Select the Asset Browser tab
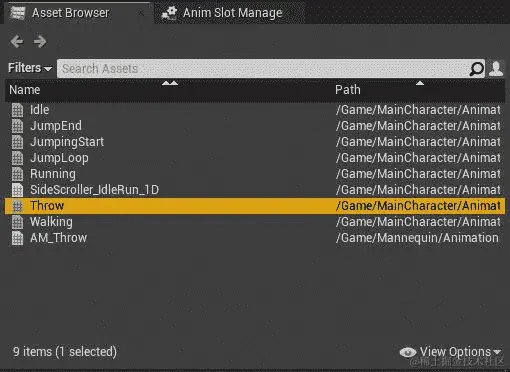This screenshot has height=372, width=510. [x=71, y=13]
